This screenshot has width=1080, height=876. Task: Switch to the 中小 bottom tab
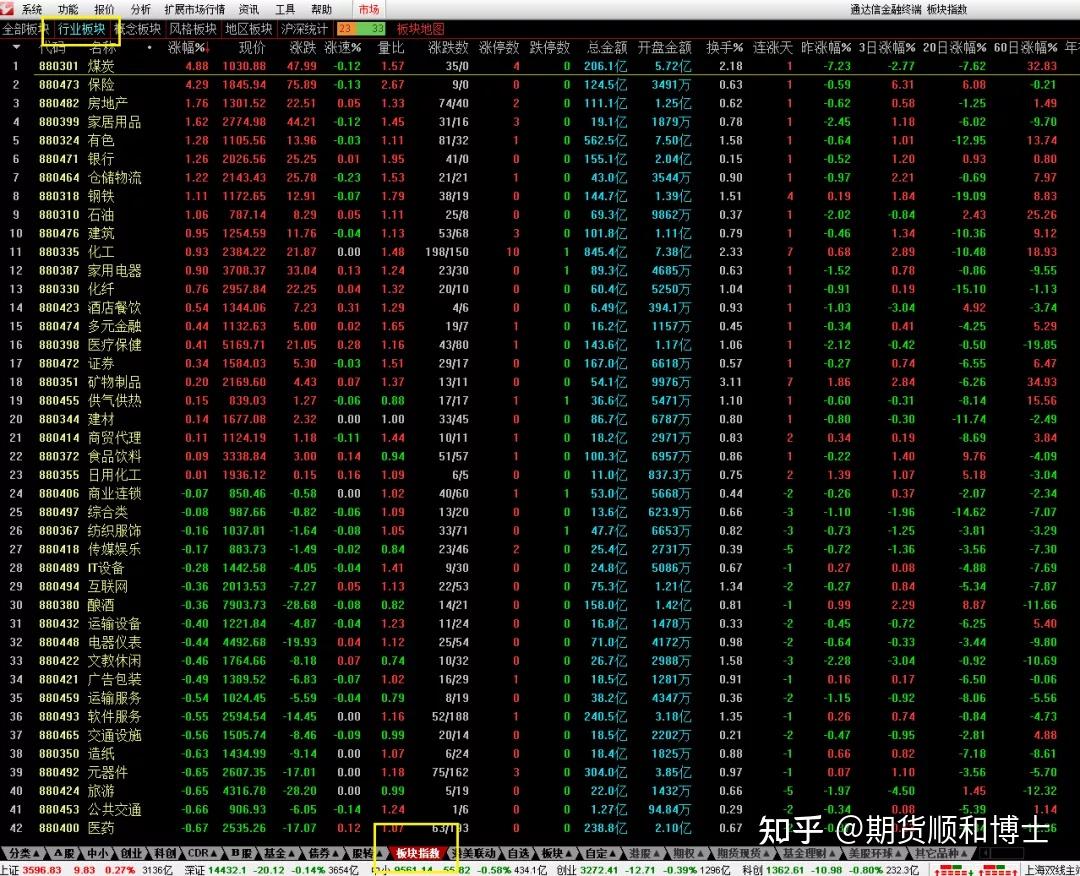[x=97, y=853]
